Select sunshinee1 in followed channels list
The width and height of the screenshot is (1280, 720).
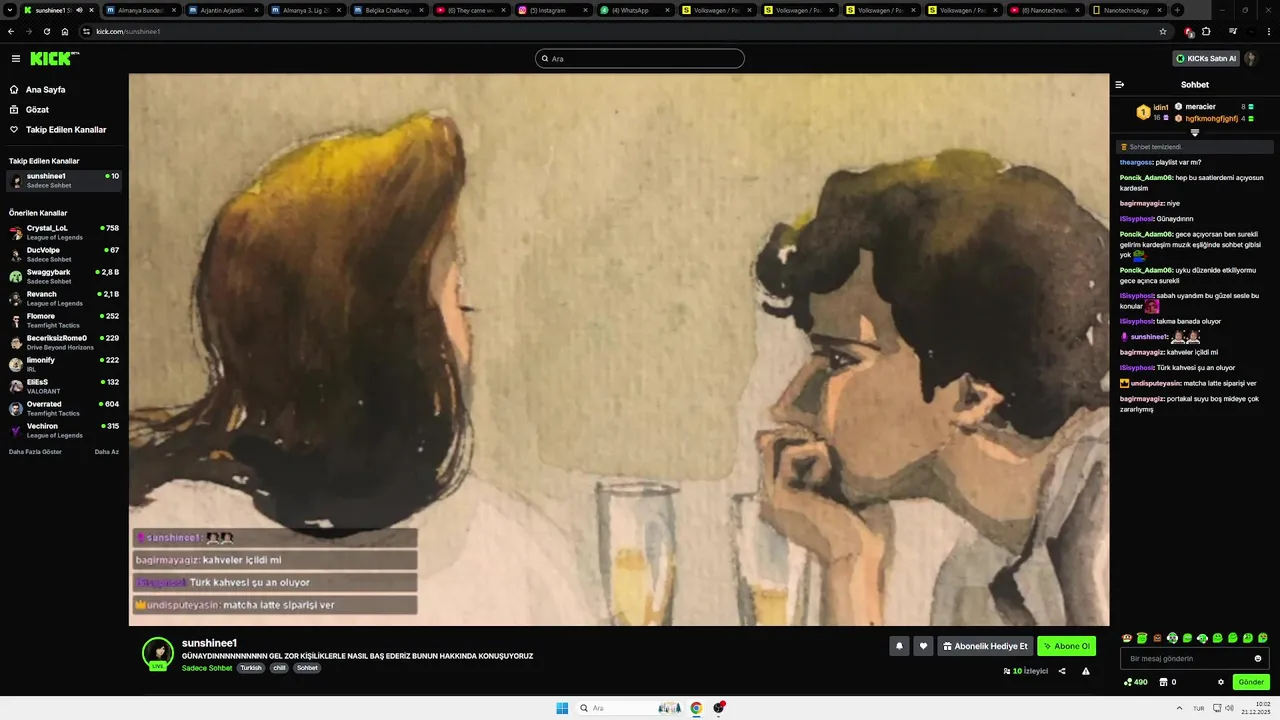(x=64, y=180)
